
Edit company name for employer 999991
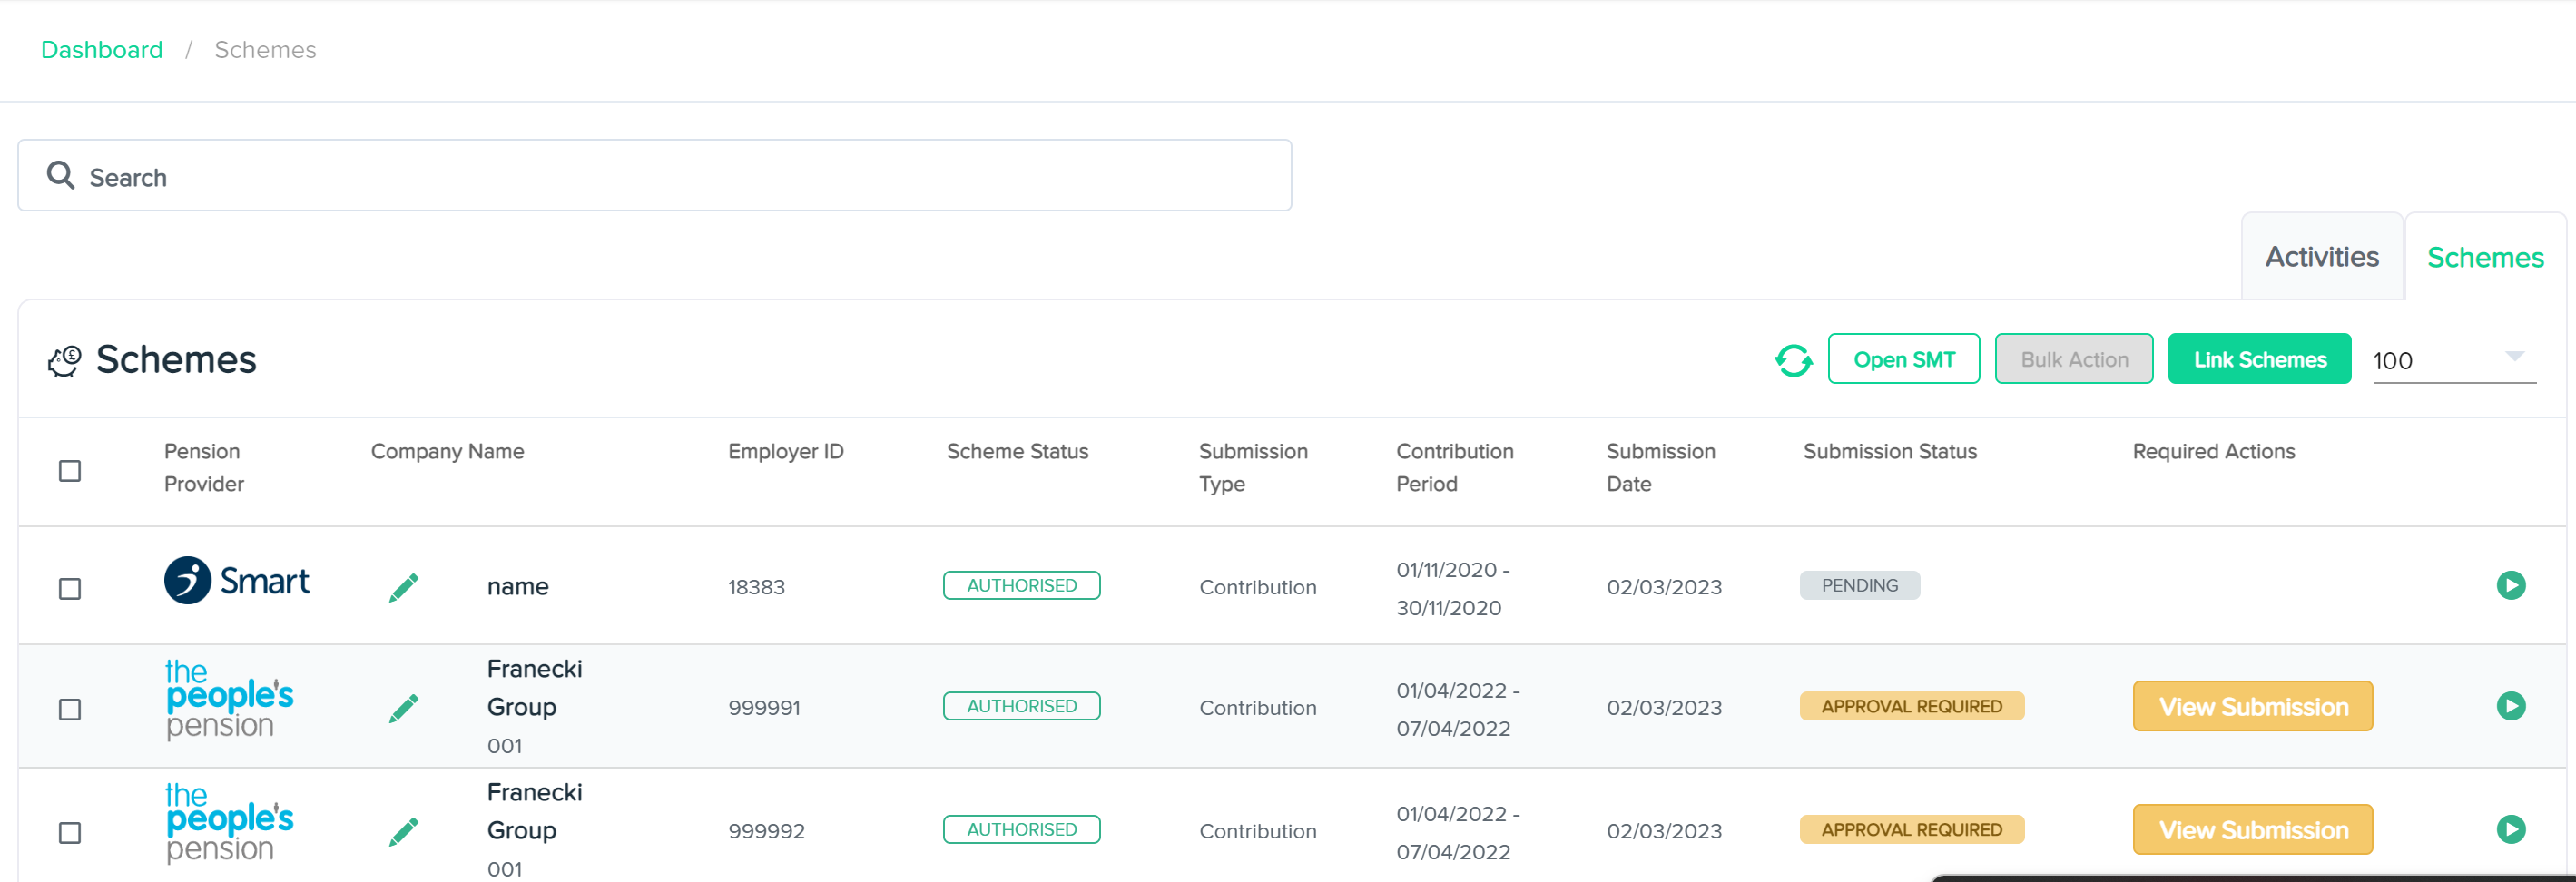pyautogui.click(x=404, y=708)
